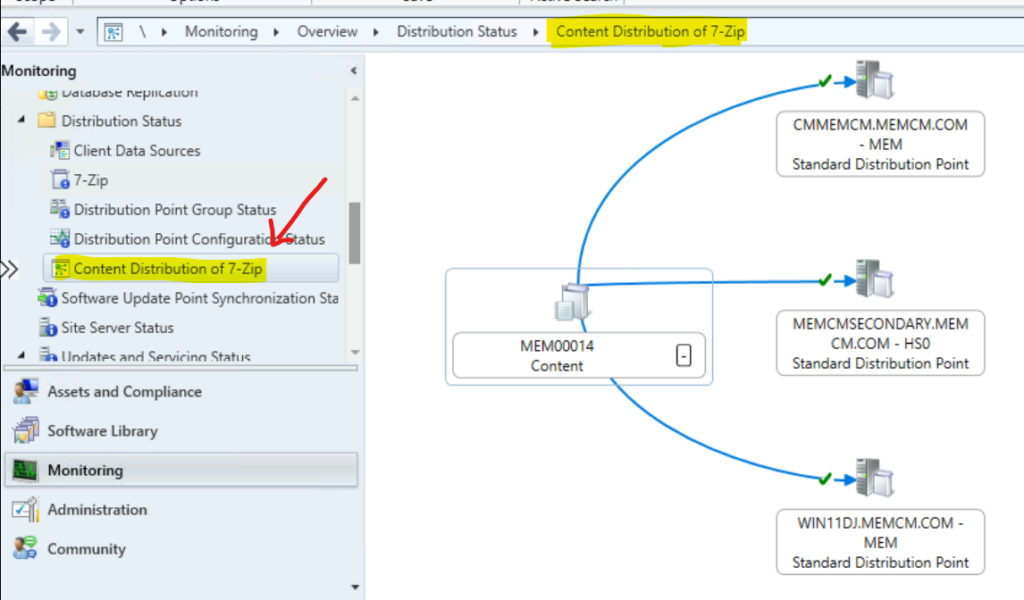This screenshot has height=600, width=1024.
Task: Select CMMEMCM.MEMCM.COM distribution point box
Action: coord(880,144)
